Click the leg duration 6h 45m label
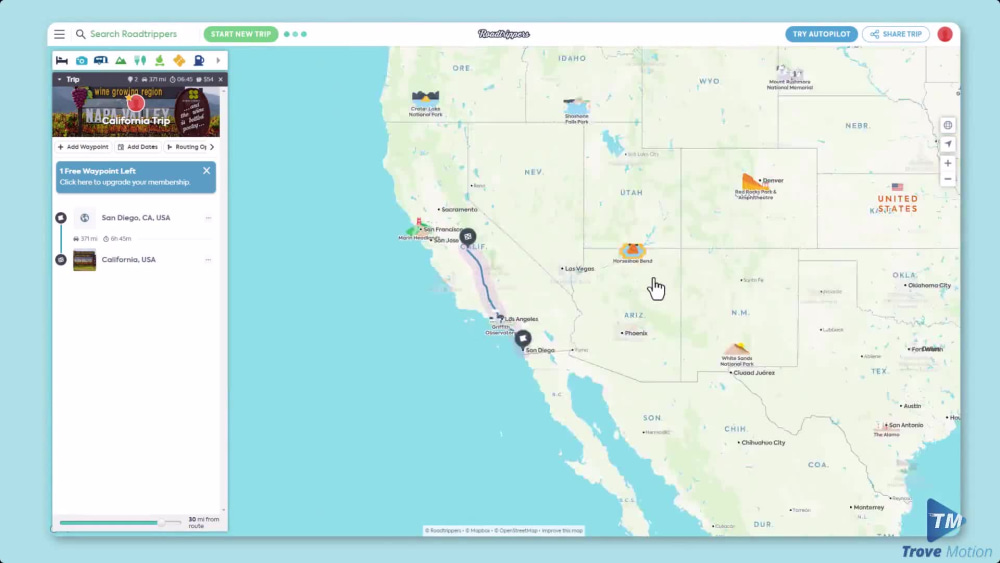The width and height of the screenshot is (1000, 563). 117,239
